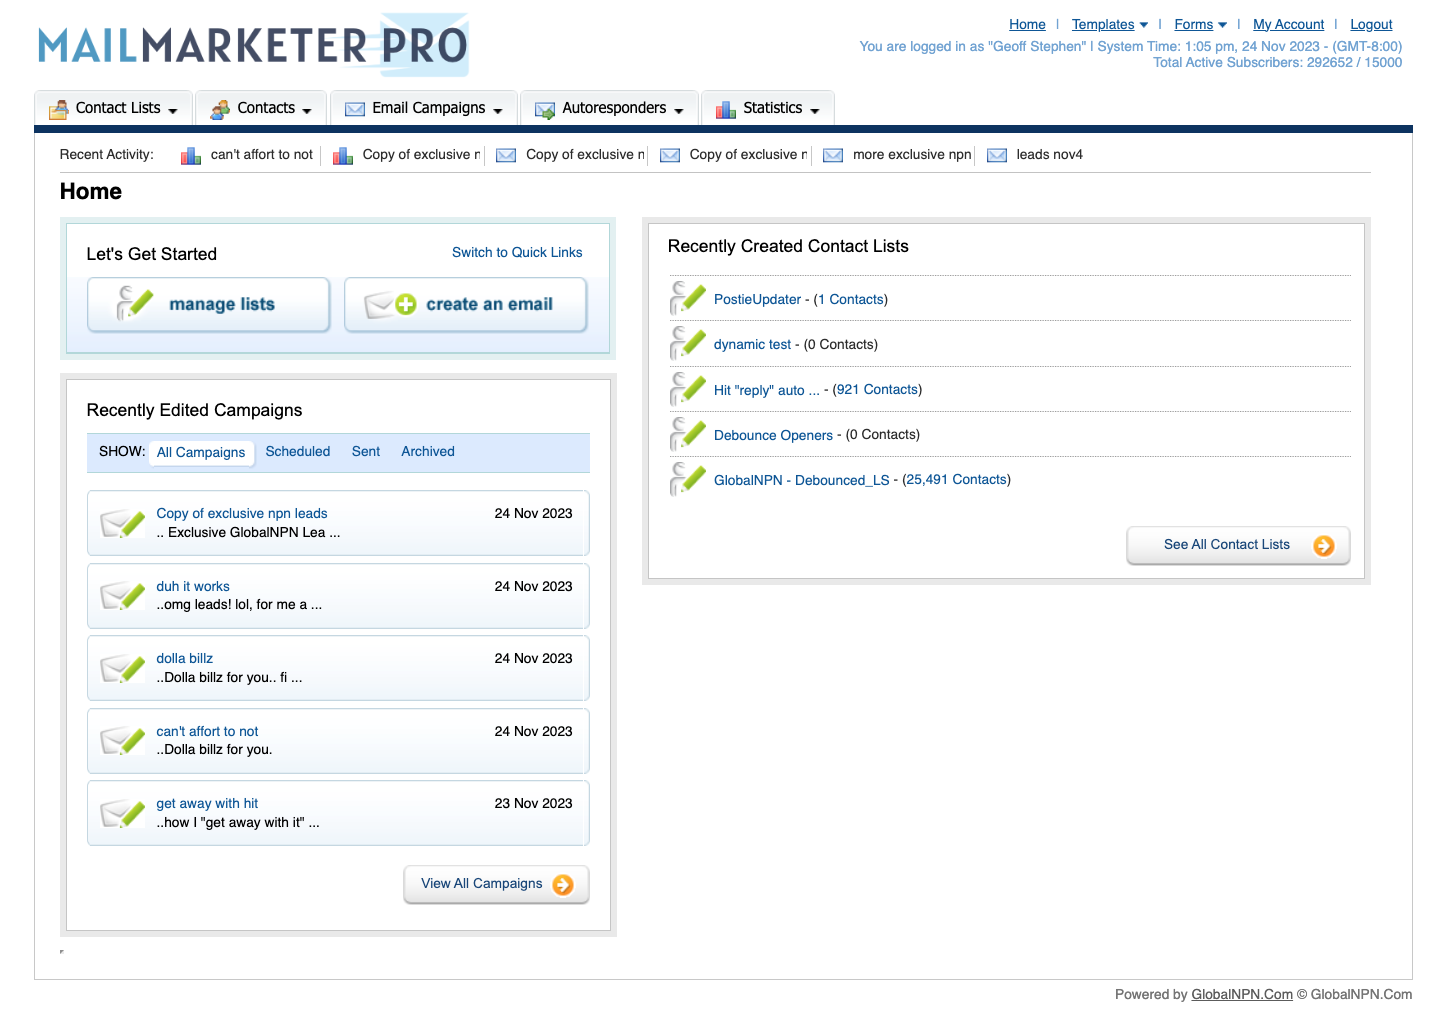Viewport: 1443px width, 1018px height.
Task: Click the envelope pencil icon for "duh it works"
Action: pos(123,596)
